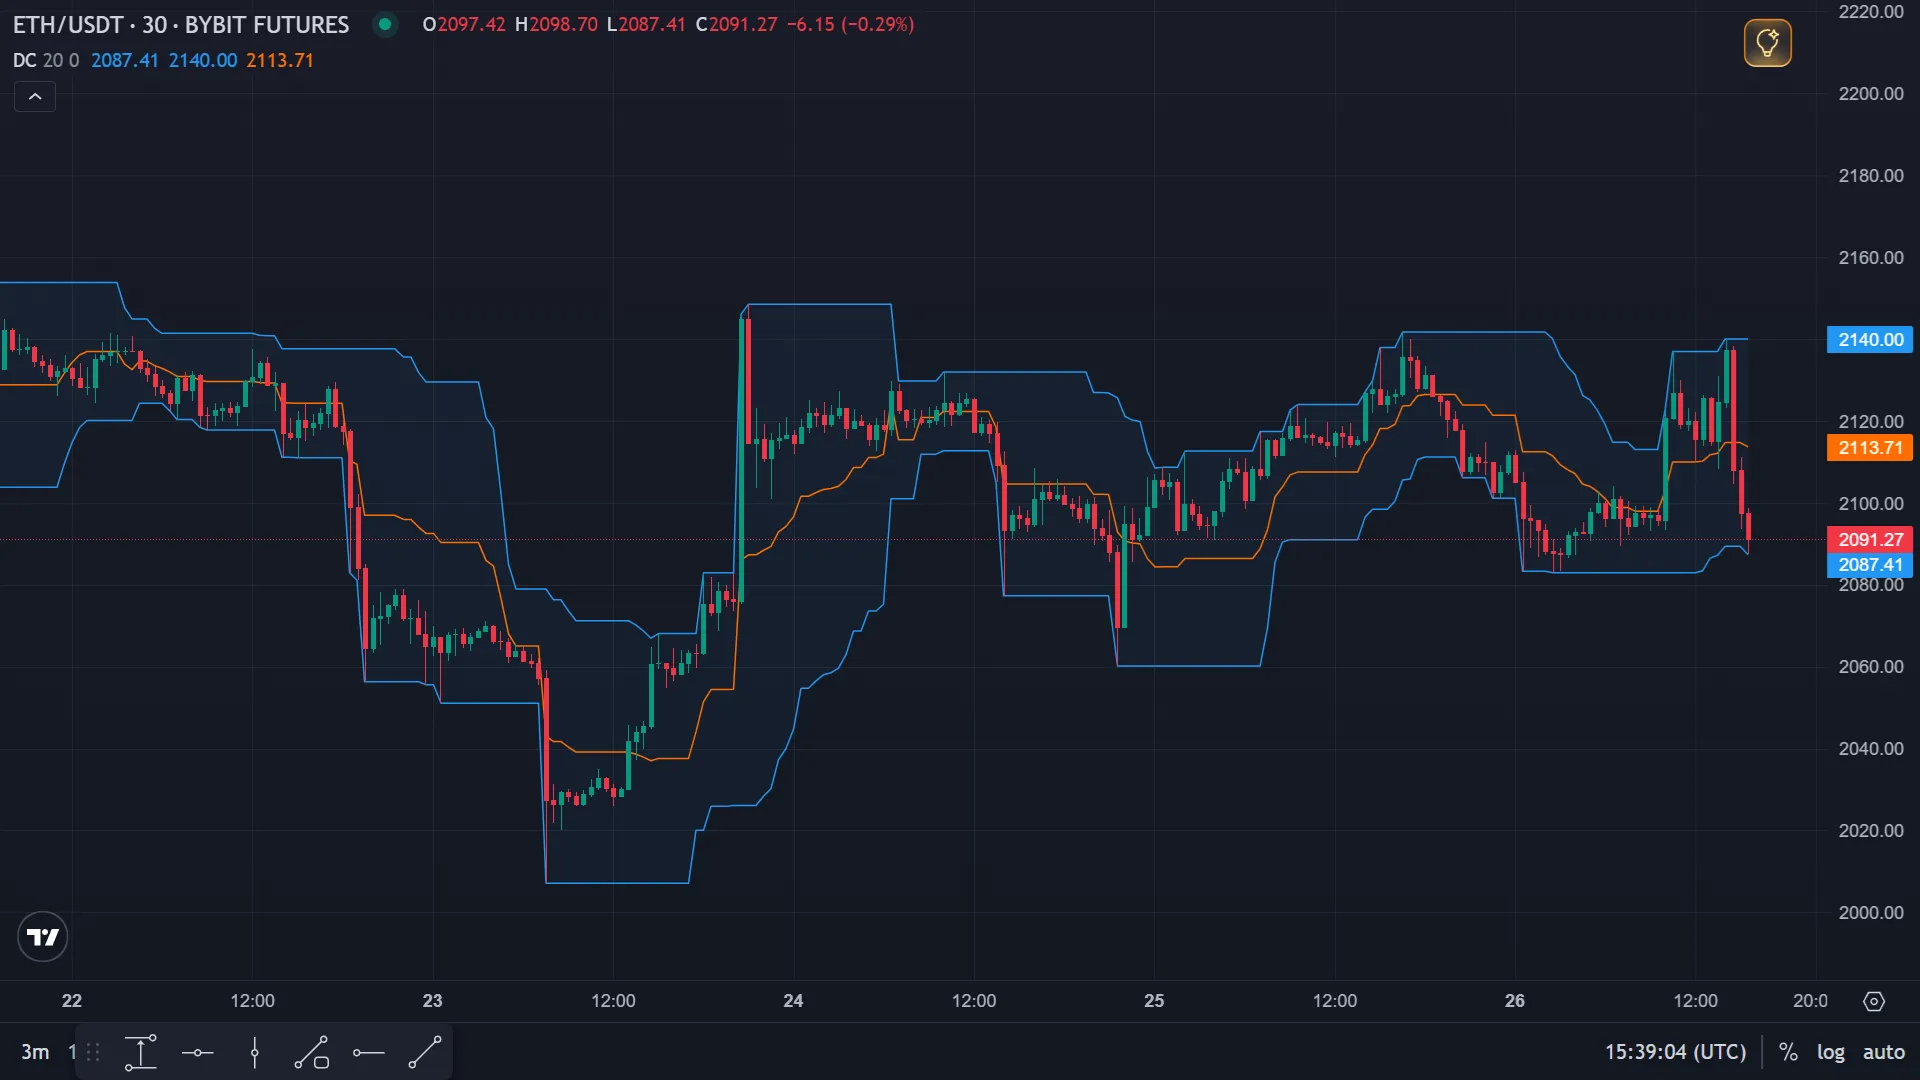
Task: Click date label 24 on time axis
Action: click(793, 1001)
